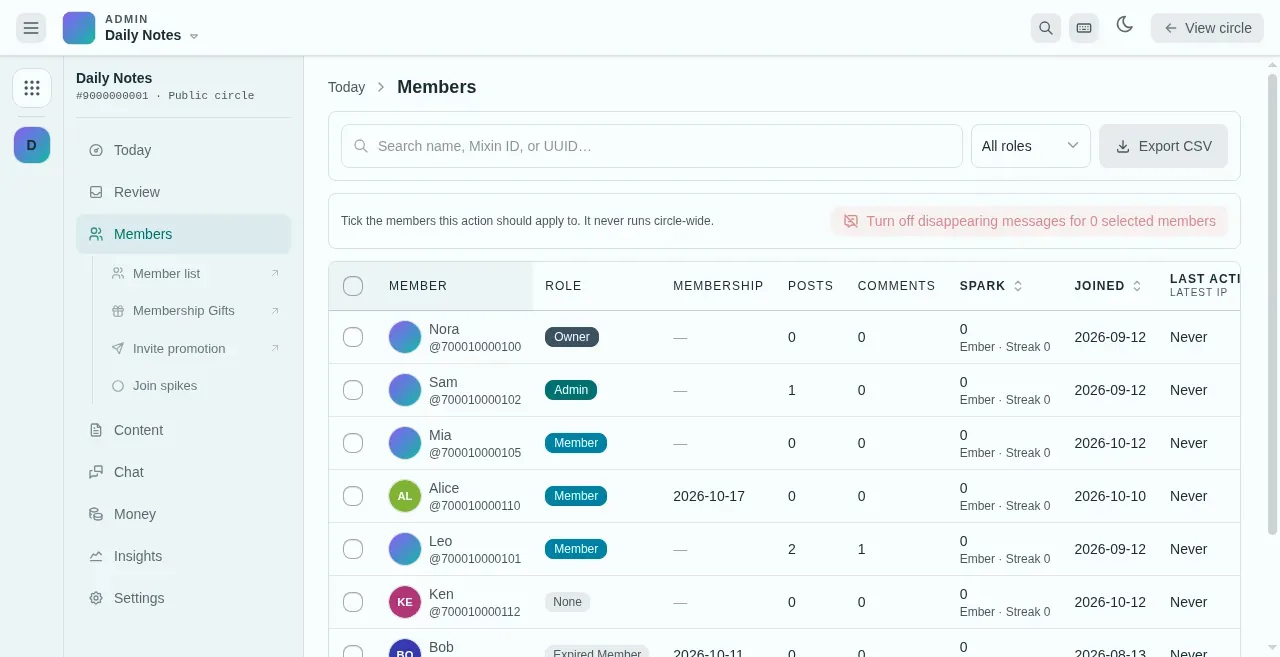Click Today breadcrumb link

tap(346, 87)
